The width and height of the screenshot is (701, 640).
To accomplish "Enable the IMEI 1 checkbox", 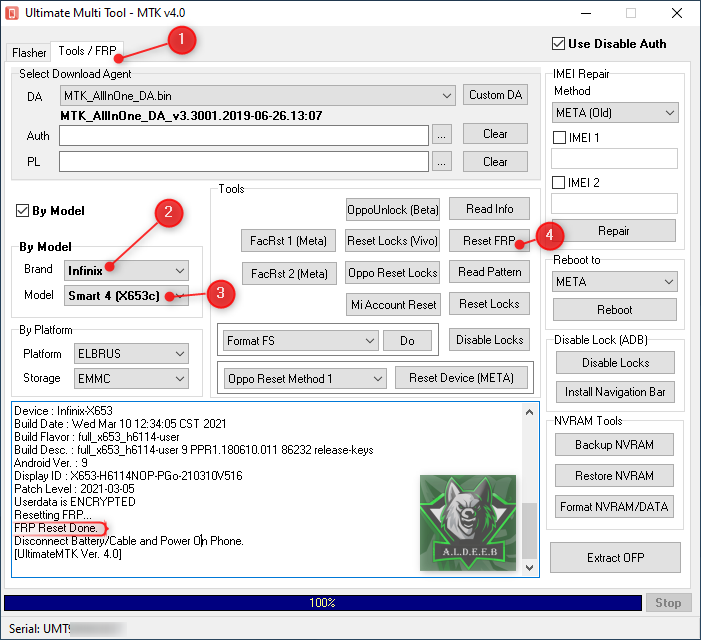I will pyautogui.click(x=559, y=138).
